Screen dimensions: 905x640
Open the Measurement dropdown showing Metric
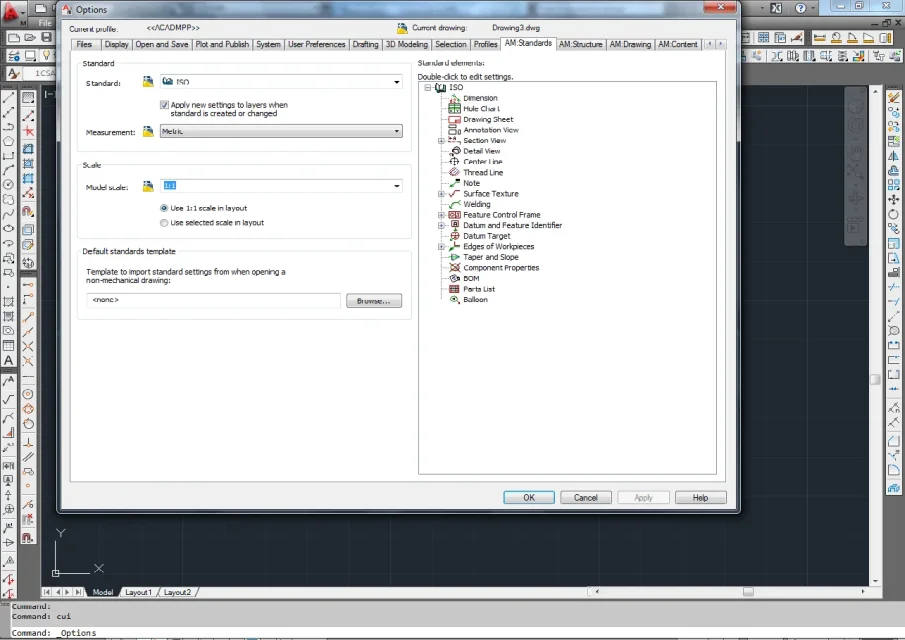pyautogui.click(x=396, y=131)
